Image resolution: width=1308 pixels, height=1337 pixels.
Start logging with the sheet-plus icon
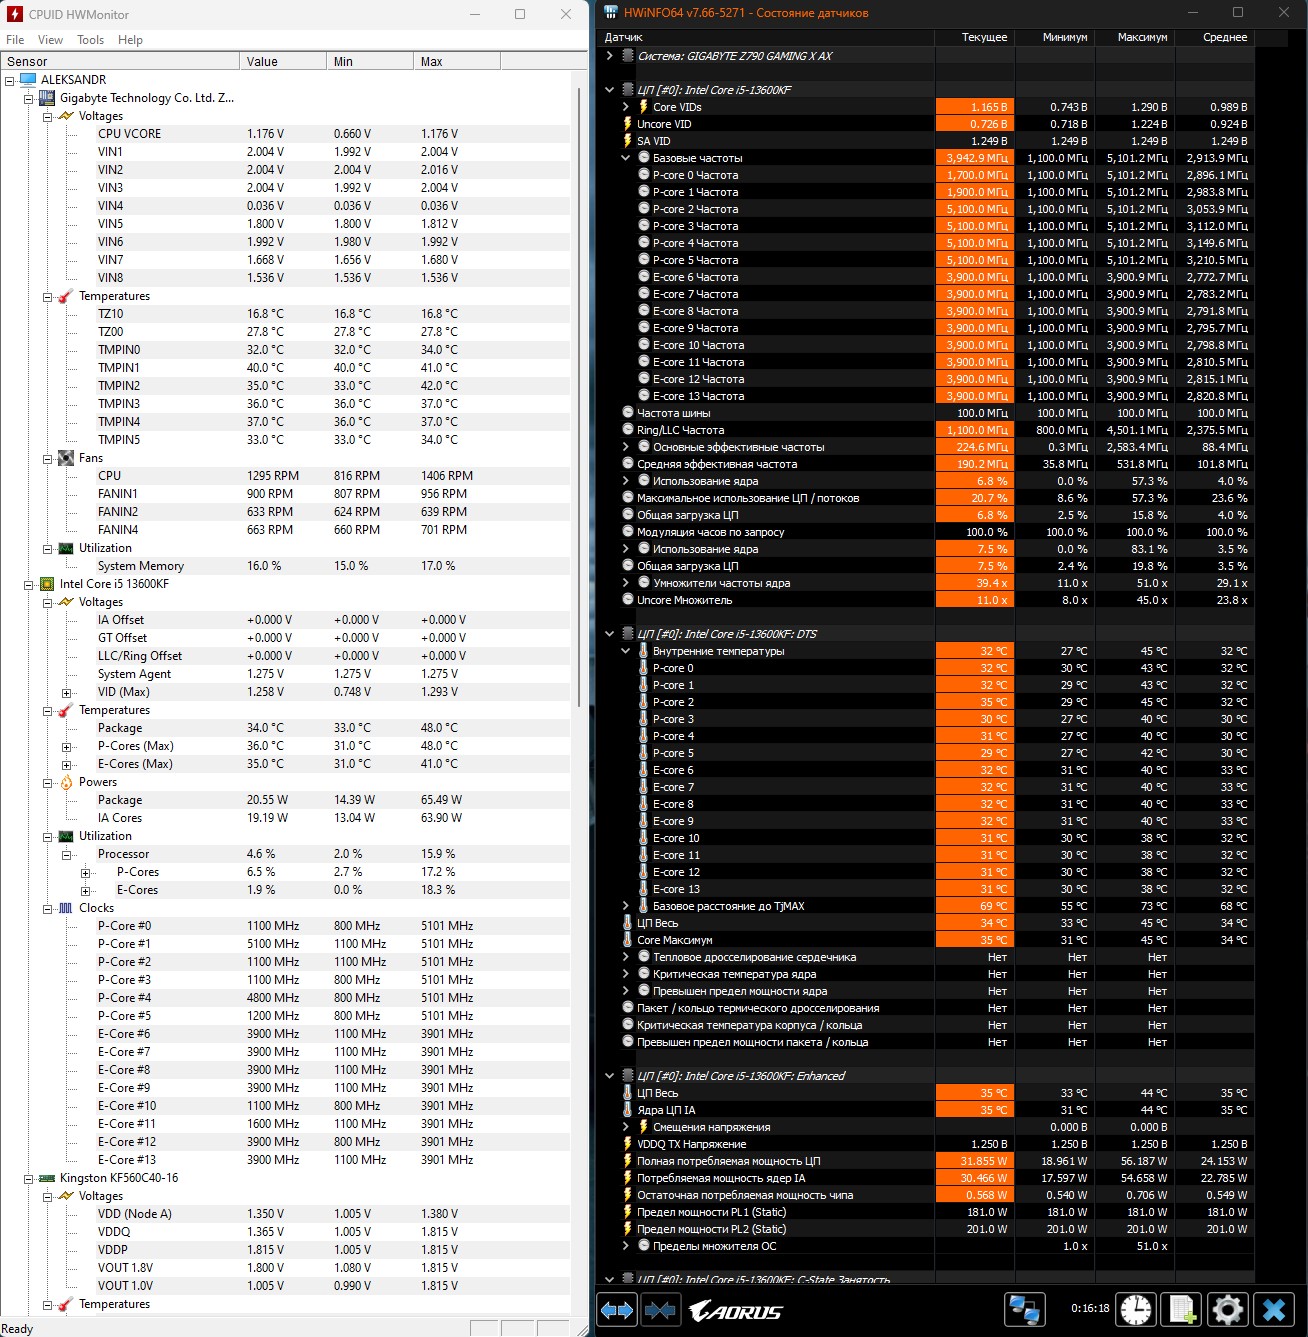click(x=1182, y=1309)
